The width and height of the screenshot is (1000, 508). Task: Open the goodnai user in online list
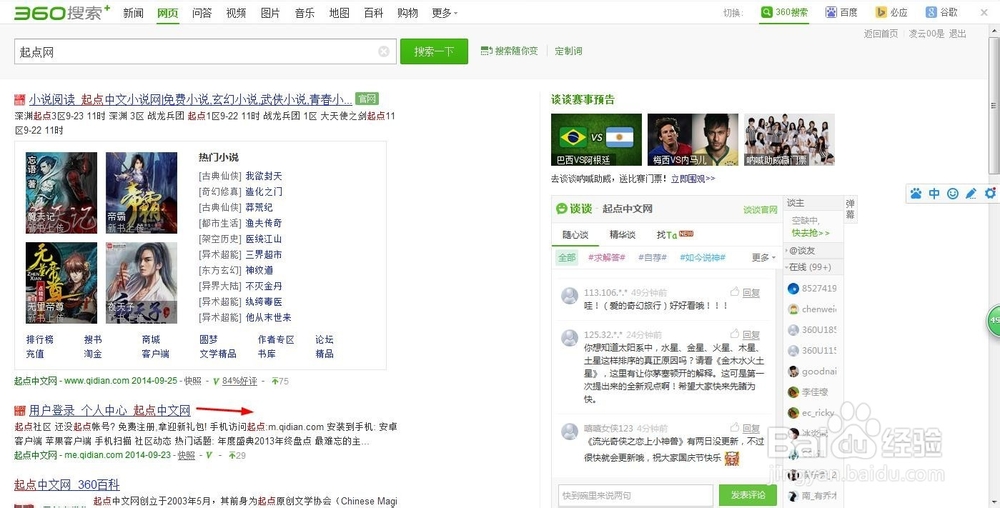pos(812,371)
